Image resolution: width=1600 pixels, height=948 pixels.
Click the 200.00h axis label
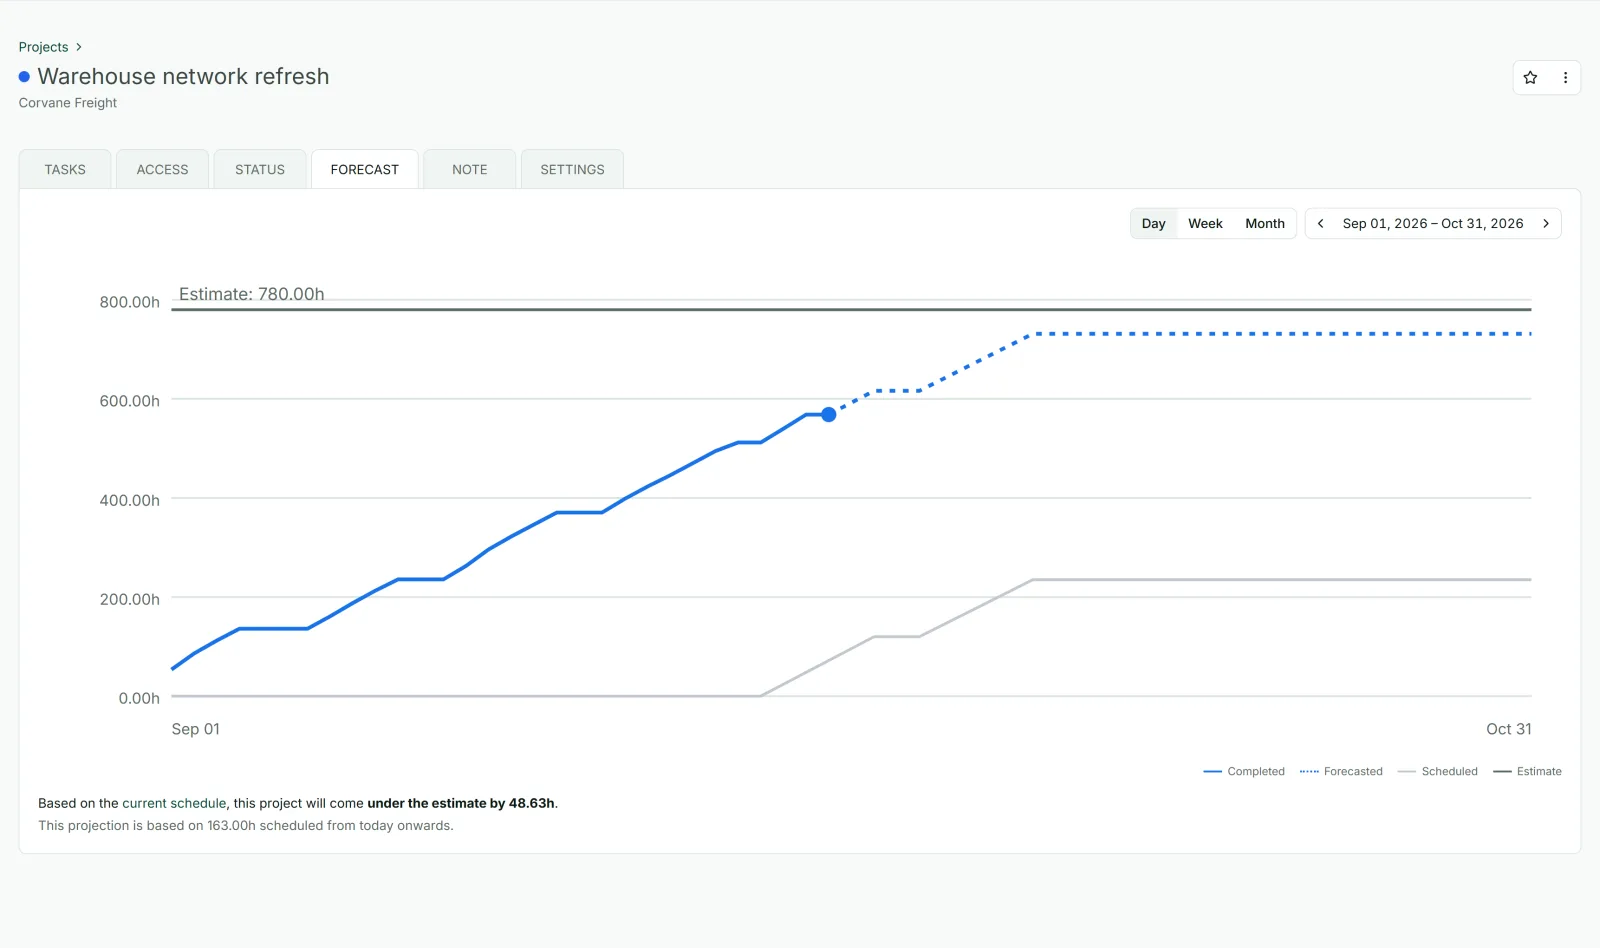click(129, 599)
